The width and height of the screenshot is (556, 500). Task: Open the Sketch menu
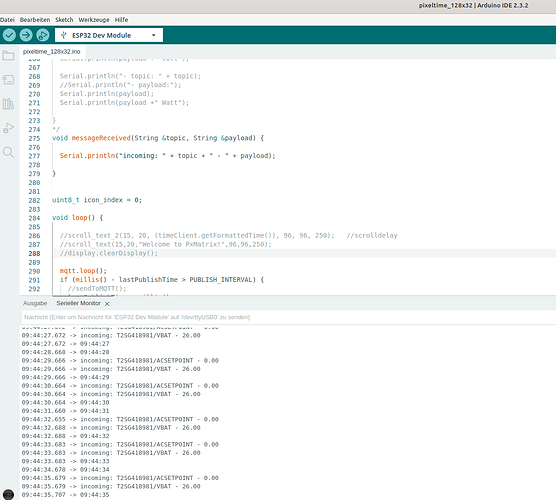(64, 20)
